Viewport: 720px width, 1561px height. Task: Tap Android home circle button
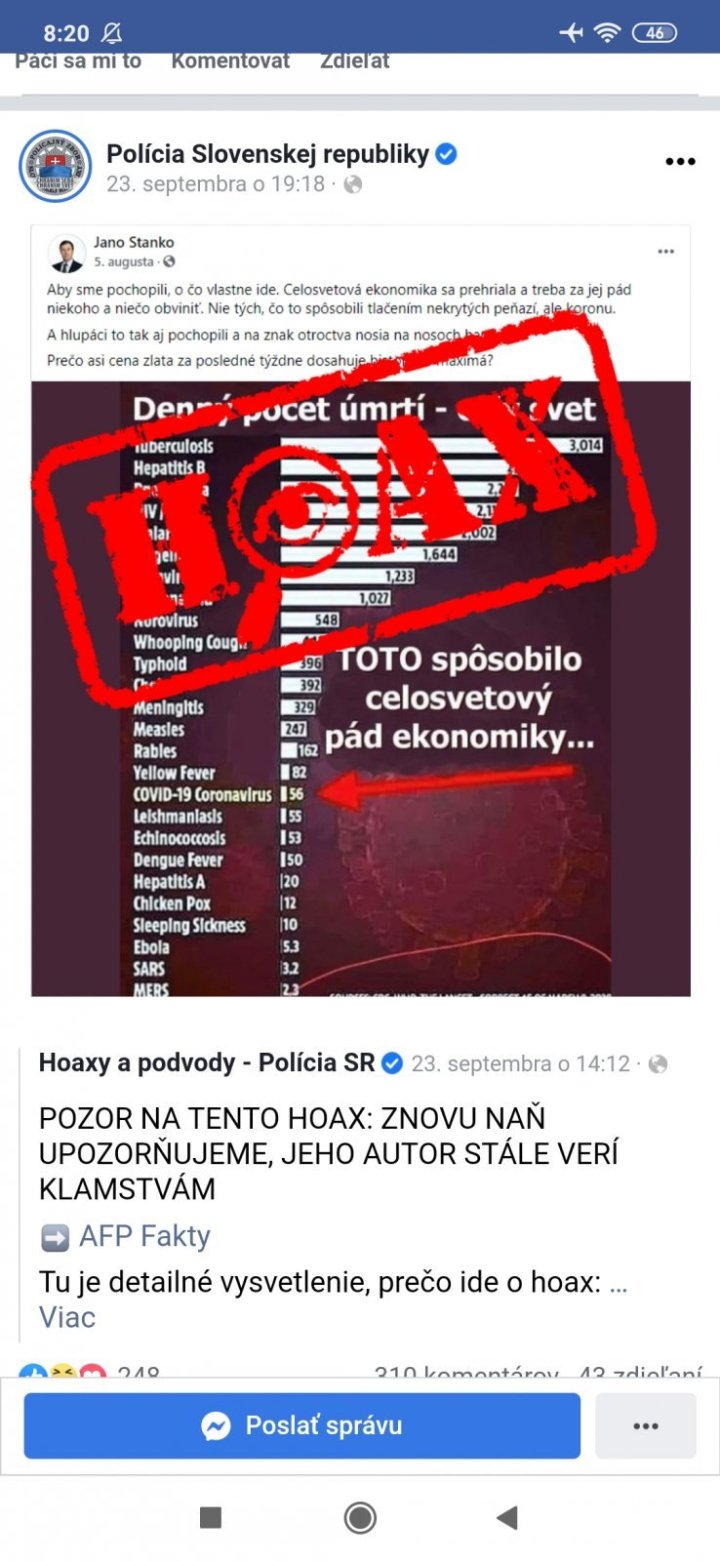[x=360, y=1518]
